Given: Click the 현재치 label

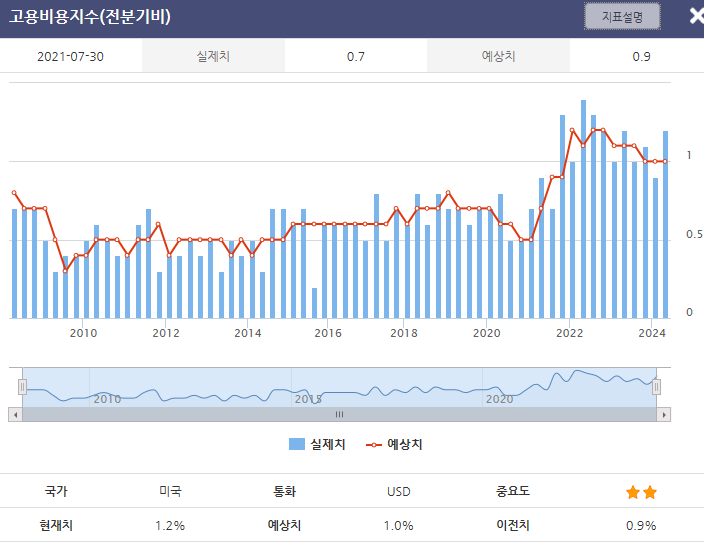Looking at the screenshot, I should (x=56, y=525).
